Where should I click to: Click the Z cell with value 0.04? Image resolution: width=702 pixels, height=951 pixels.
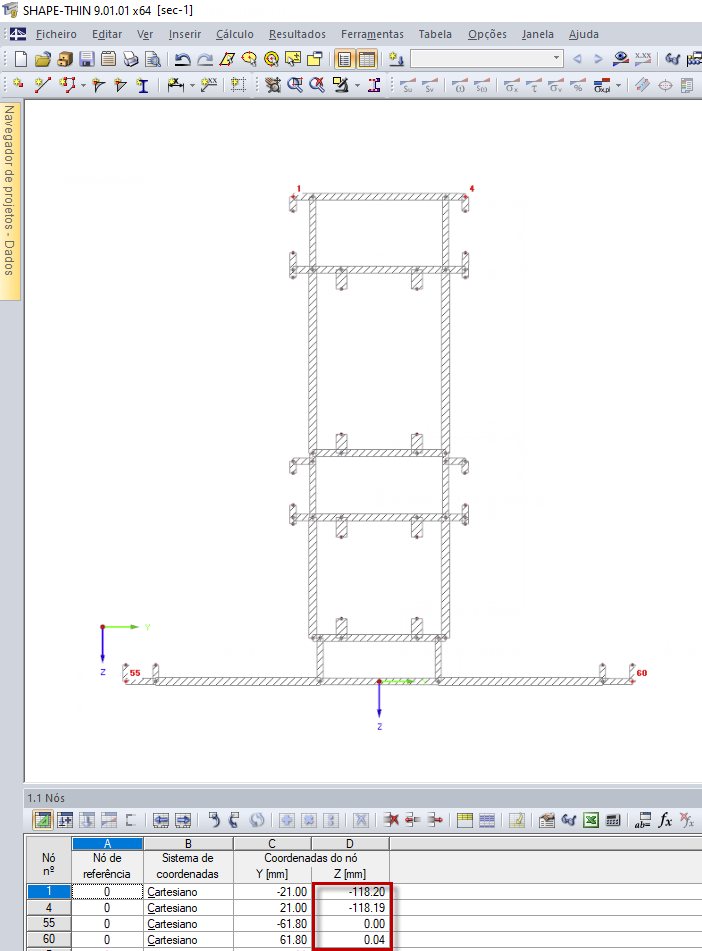point(350,939)
